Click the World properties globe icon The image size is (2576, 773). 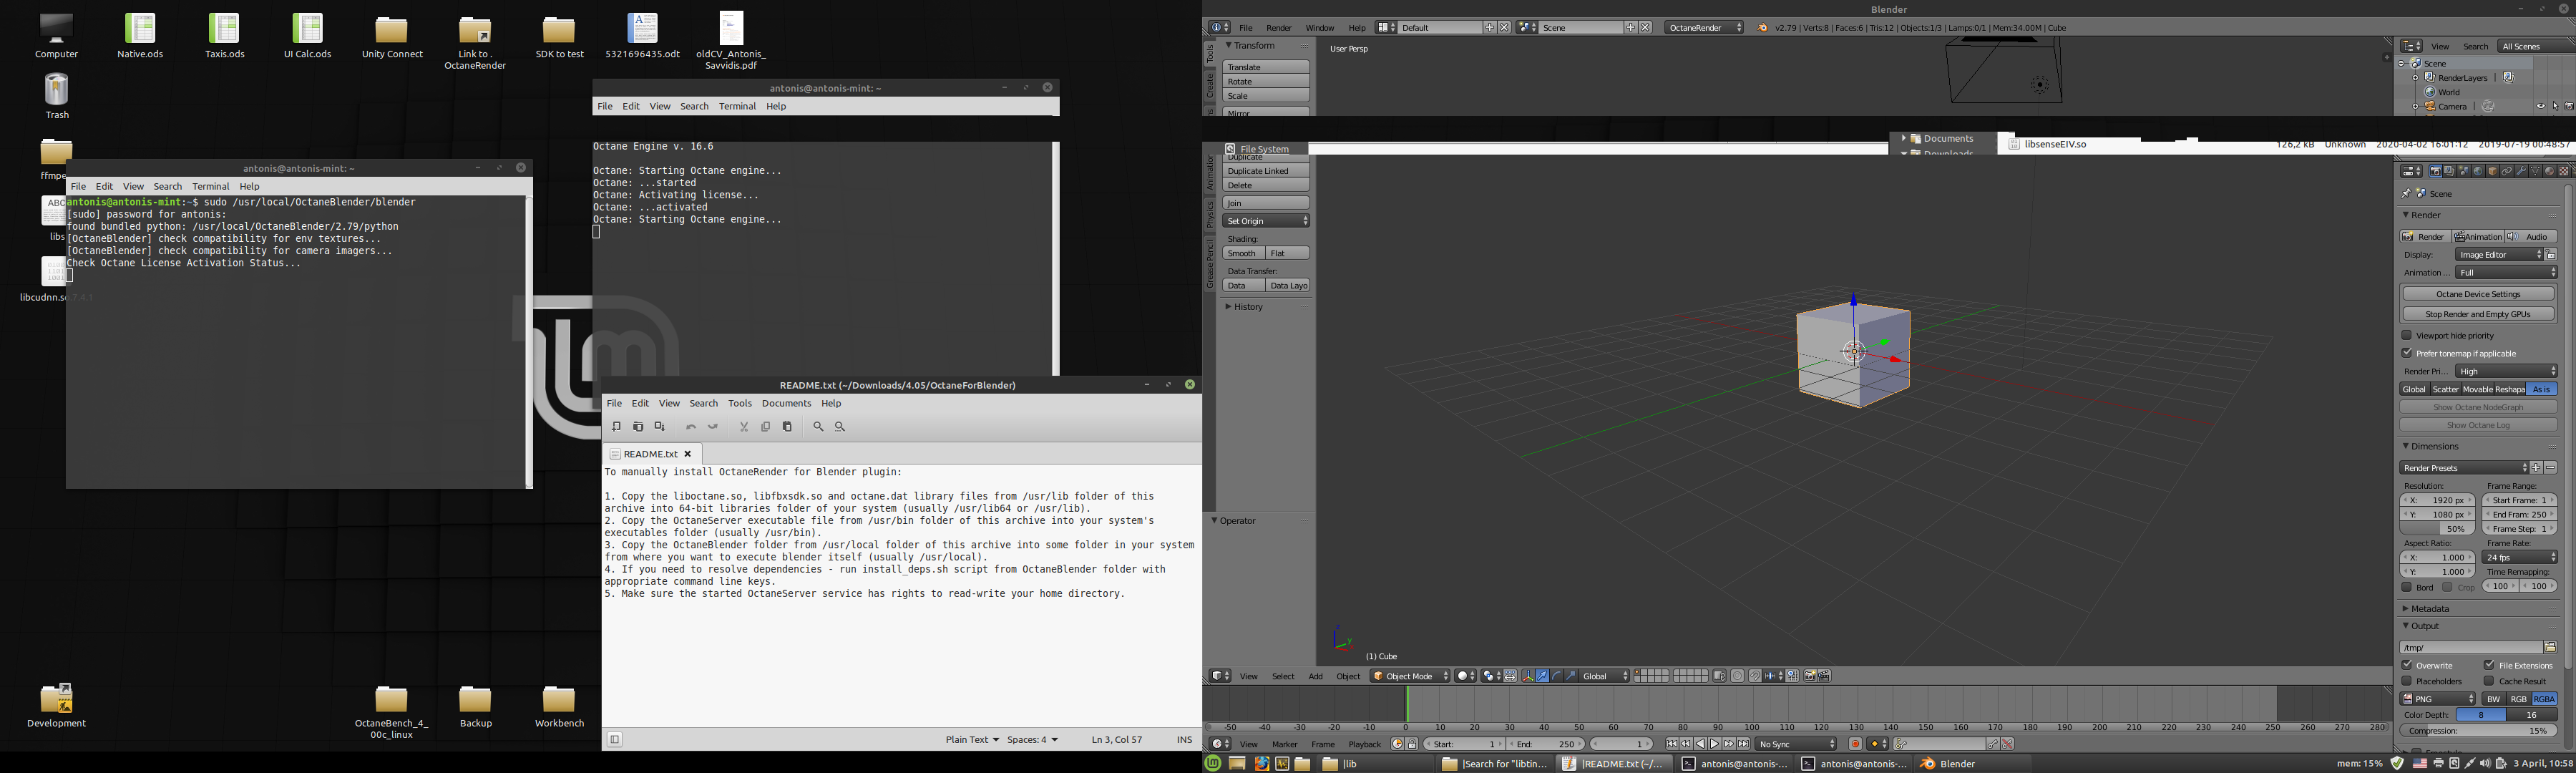coord(2478,171)
